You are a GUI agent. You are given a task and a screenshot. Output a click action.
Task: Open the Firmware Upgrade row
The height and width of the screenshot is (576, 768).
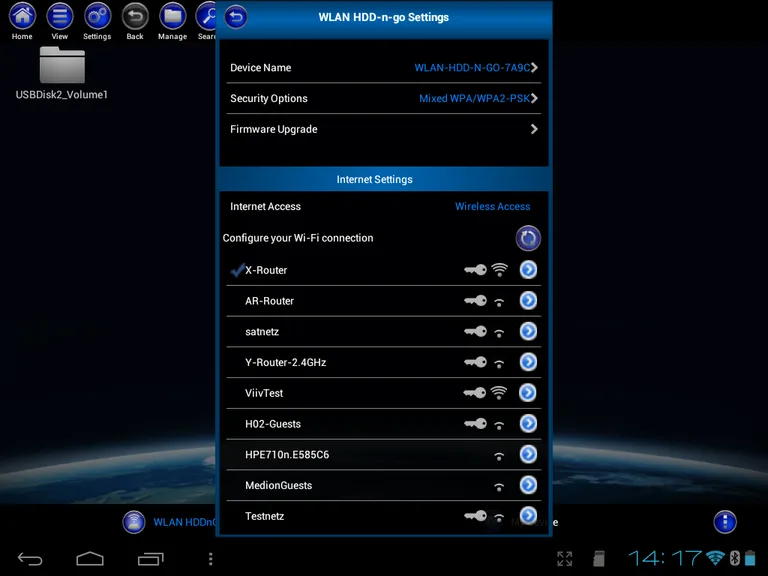[384, 129]
